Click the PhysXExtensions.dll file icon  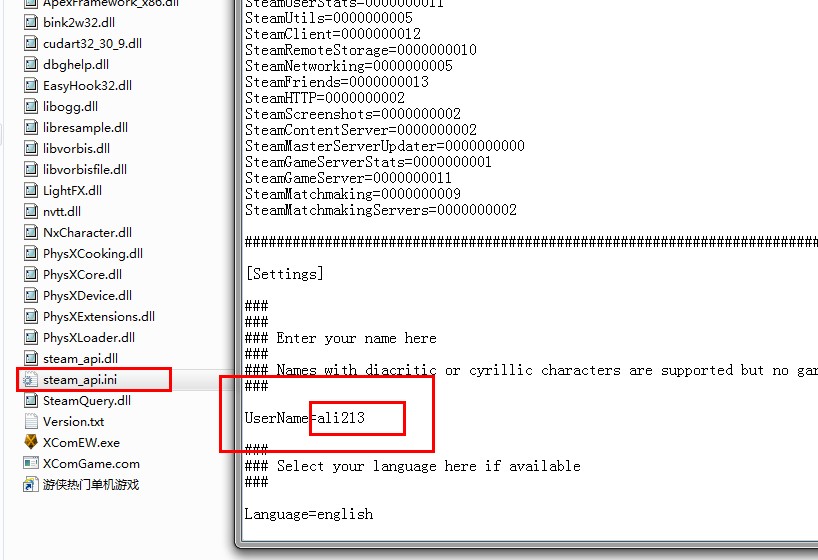click(31, 316)
